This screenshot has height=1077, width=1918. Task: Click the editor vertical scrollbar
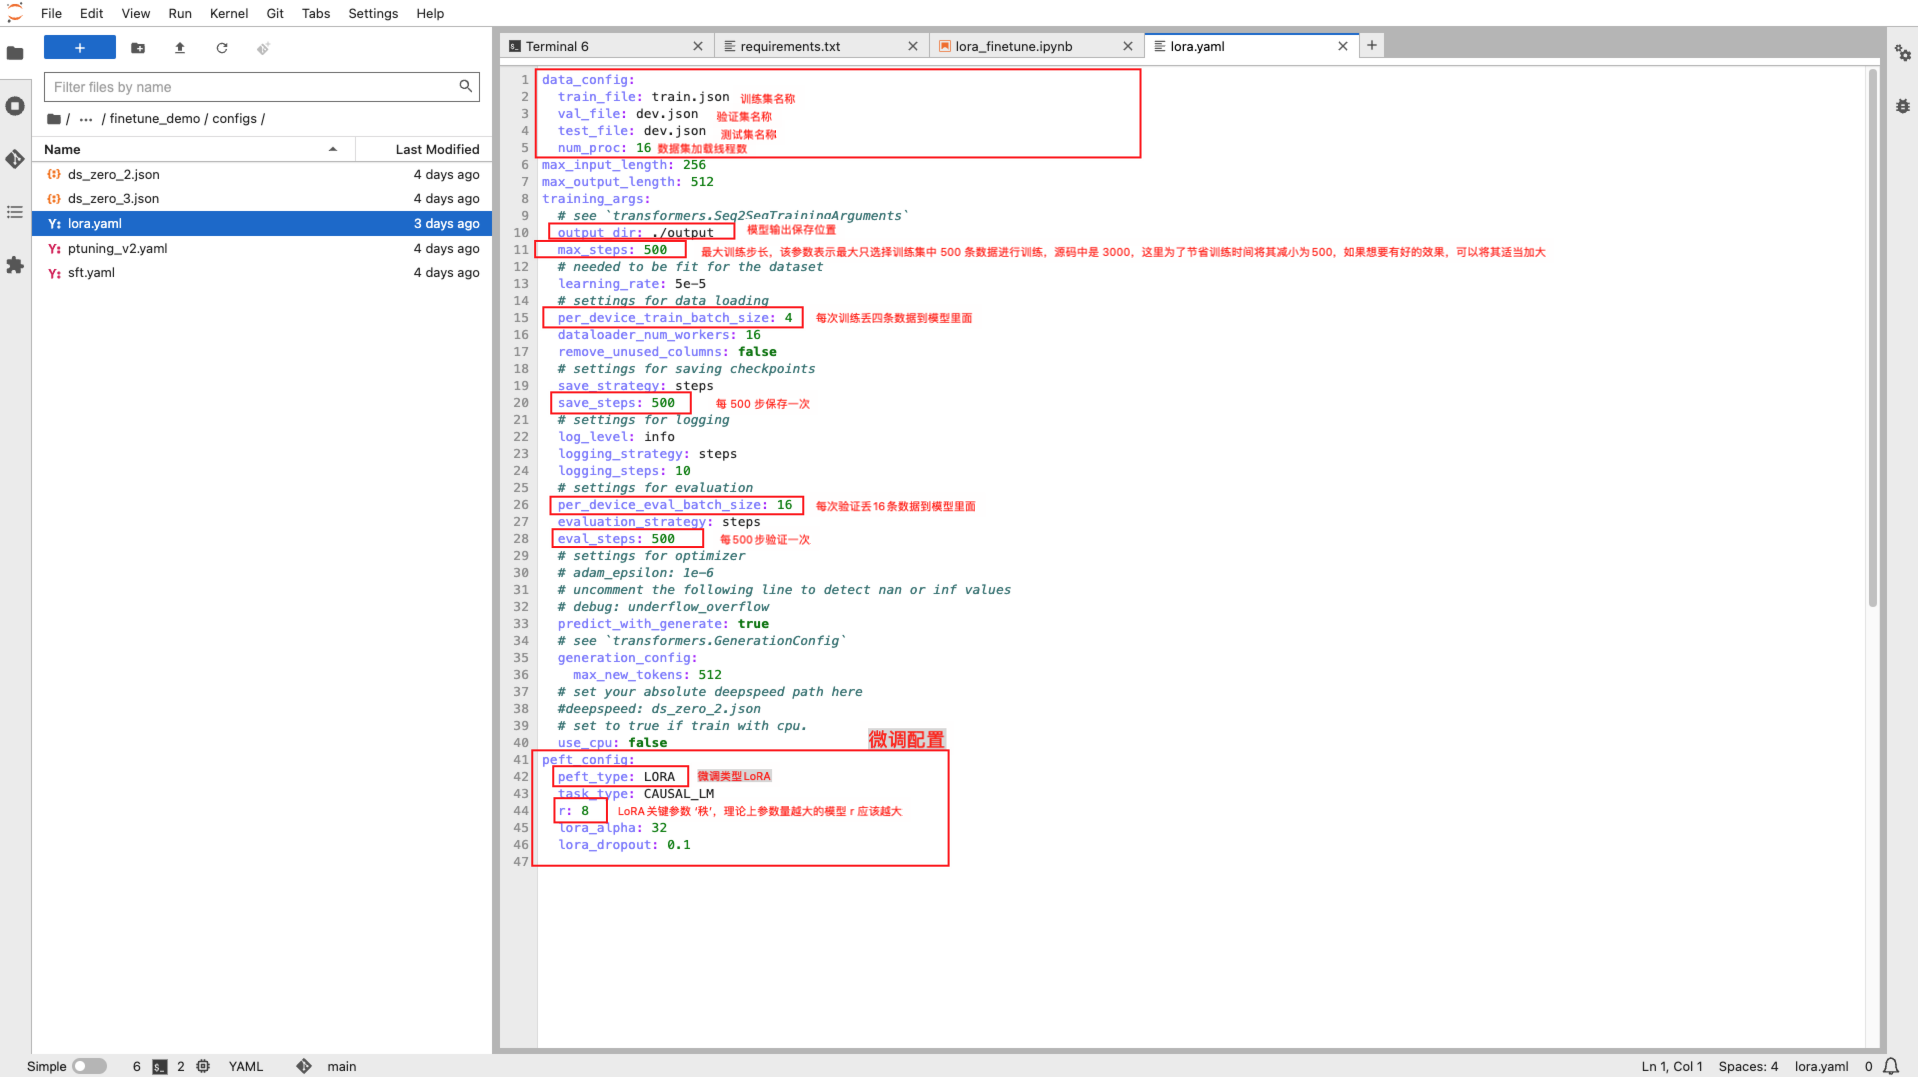(1872, 337)
